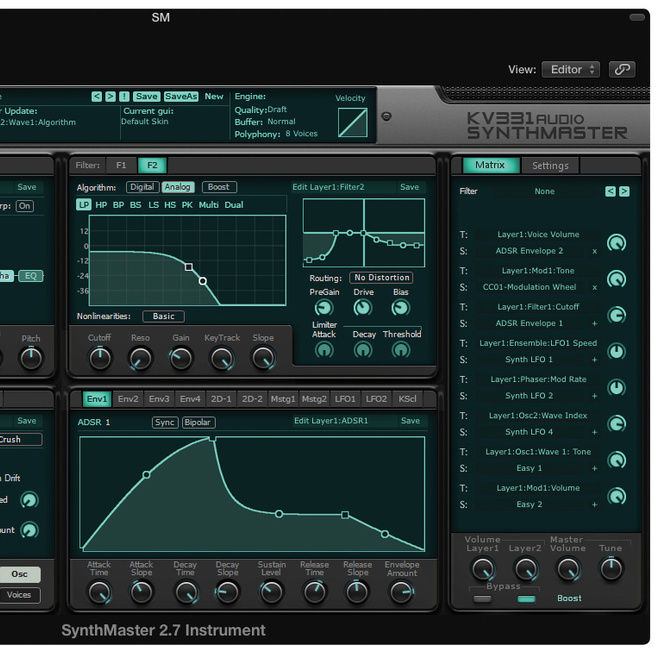
Task: Switch to the Settings tab
Action: pyautogui.click(x=550, y=166)
